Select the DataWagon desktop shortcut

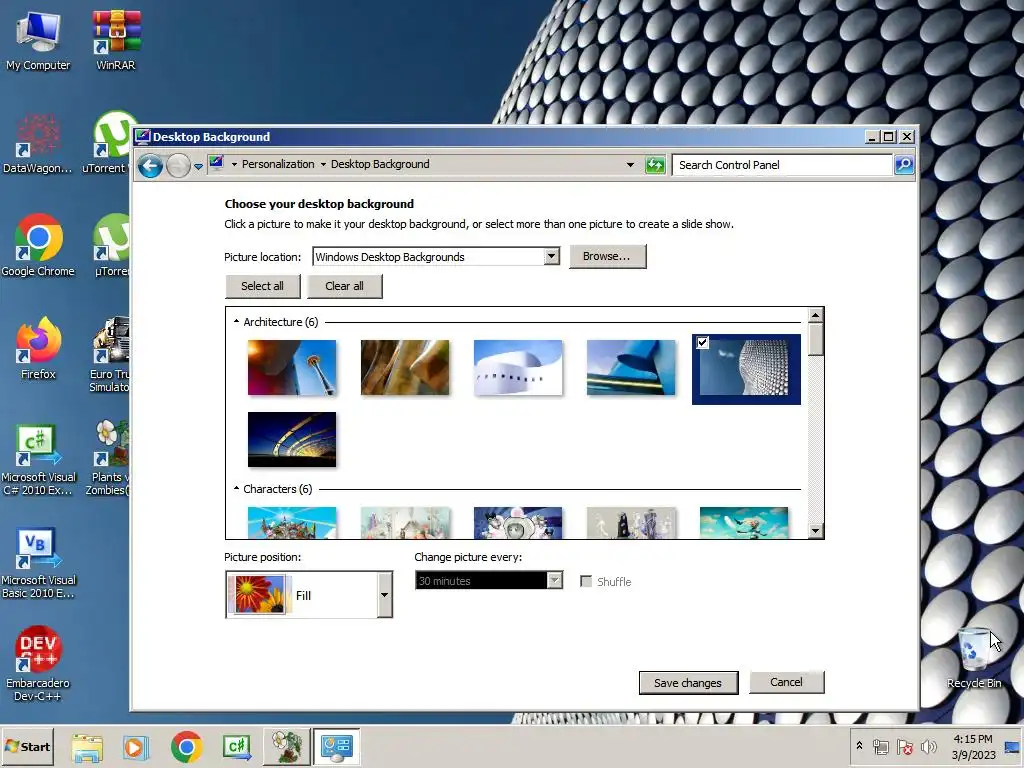38,144
